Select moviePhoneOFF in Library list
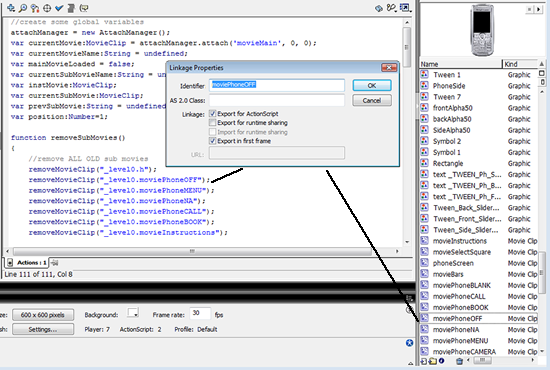Image resolution: width=550 pixels, height=370 pixels. 479,318
